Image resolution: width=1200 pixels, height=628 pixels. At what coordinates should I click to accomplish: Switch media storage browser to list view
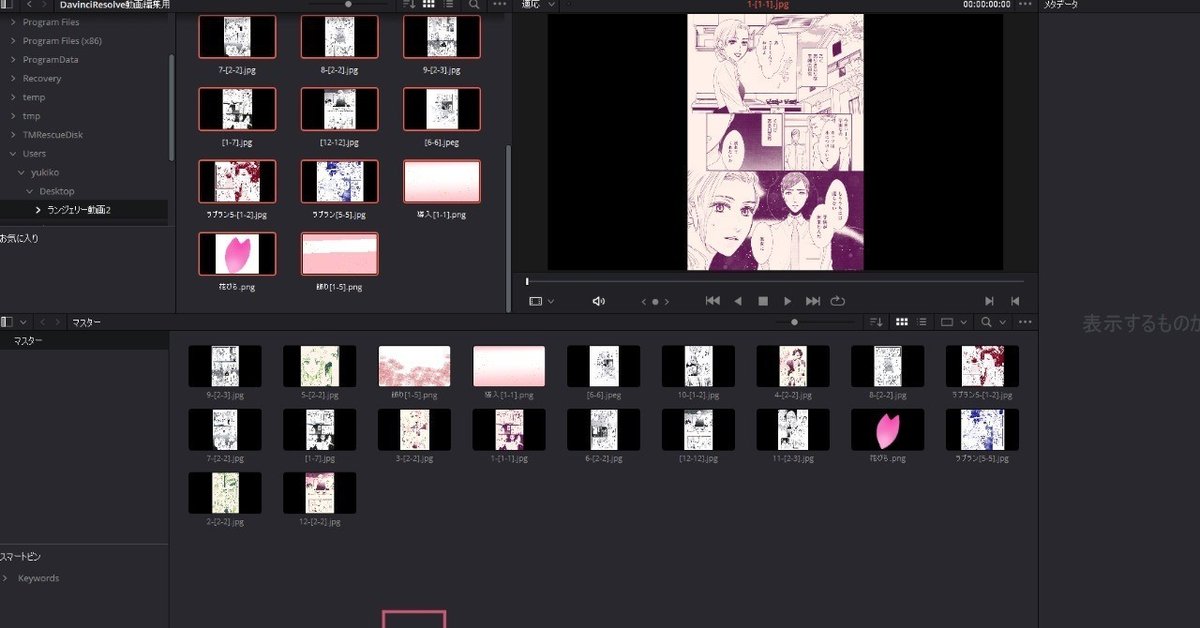[449, 5]
